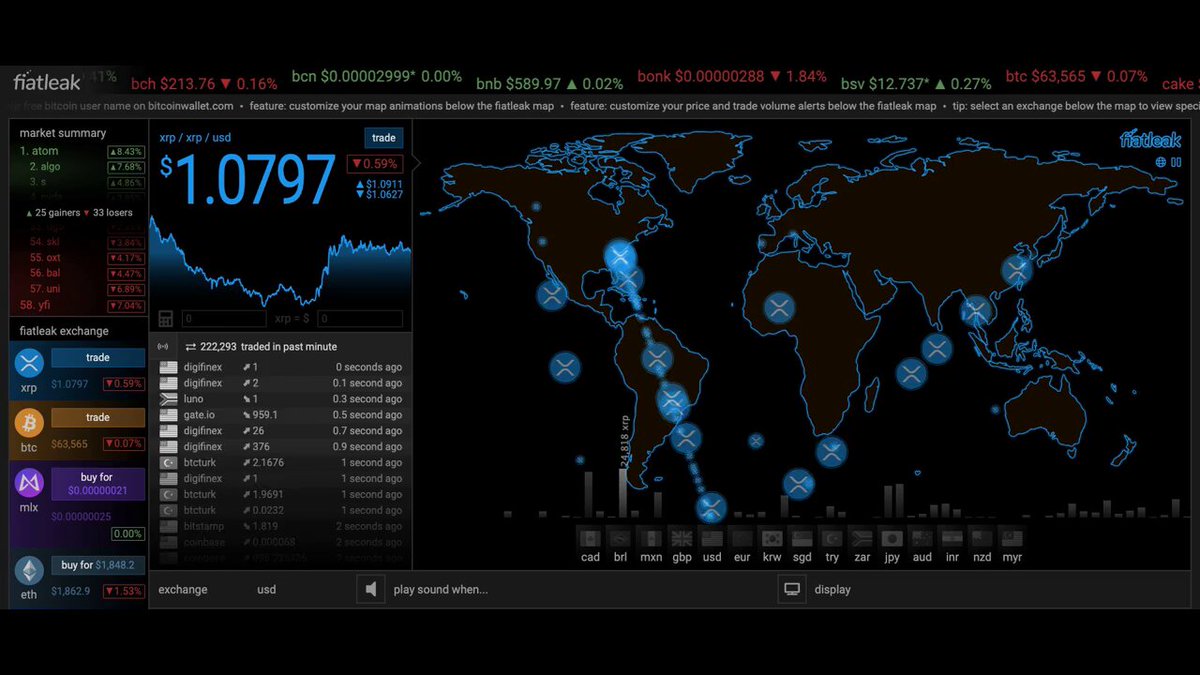Select the try currency flag

coord(832,538)
